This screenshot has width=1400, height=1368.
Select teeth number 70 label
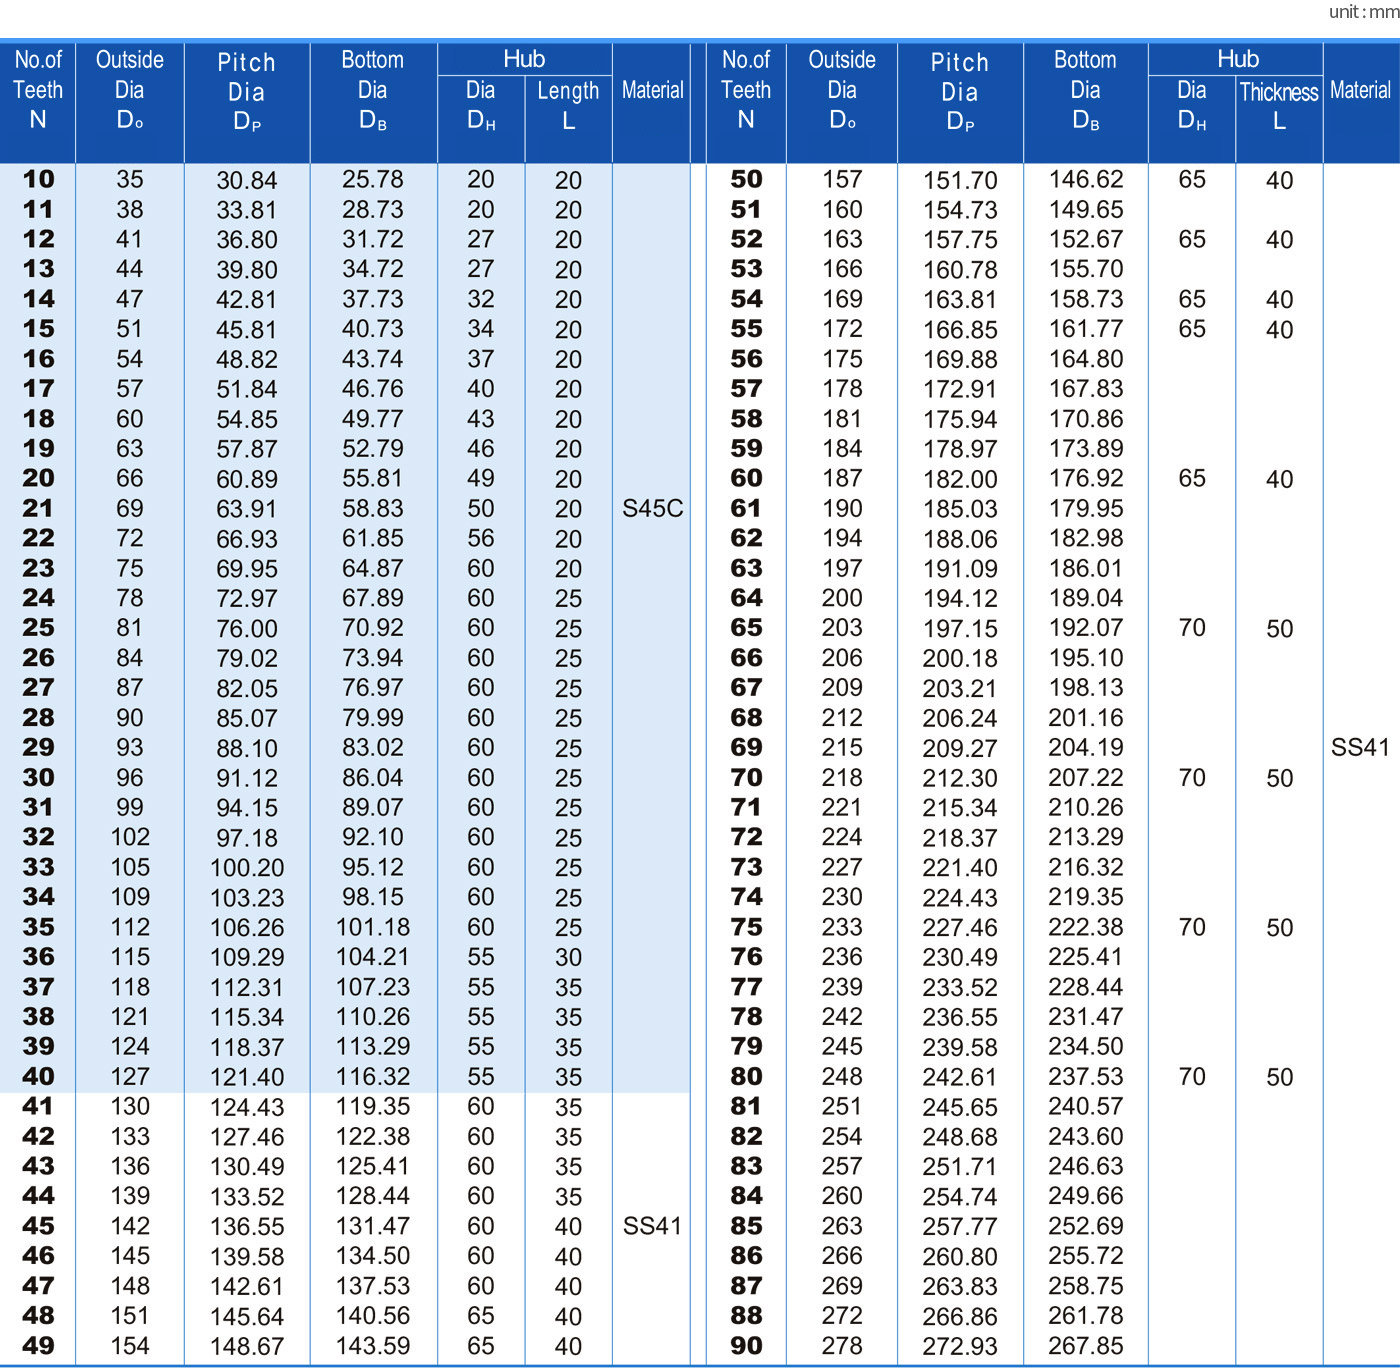point(746,777)
